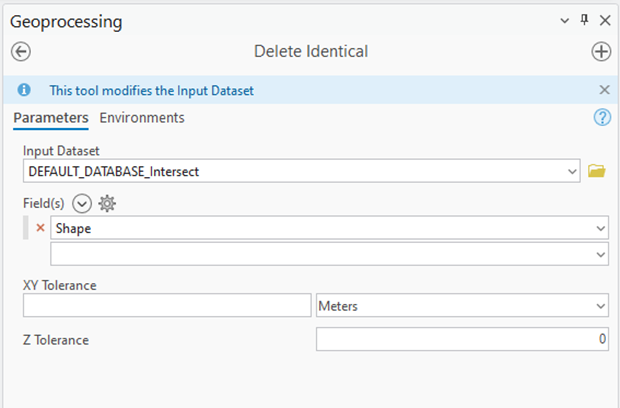The height and width of the screenshot is (408, 620).
Task: Expand the Field(s) circled chevron options
Action: click(82, 203)
